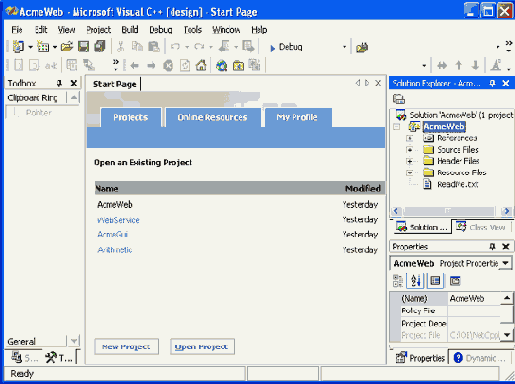
Task: Open the Project menu
Action: click(x=99, y=30)
